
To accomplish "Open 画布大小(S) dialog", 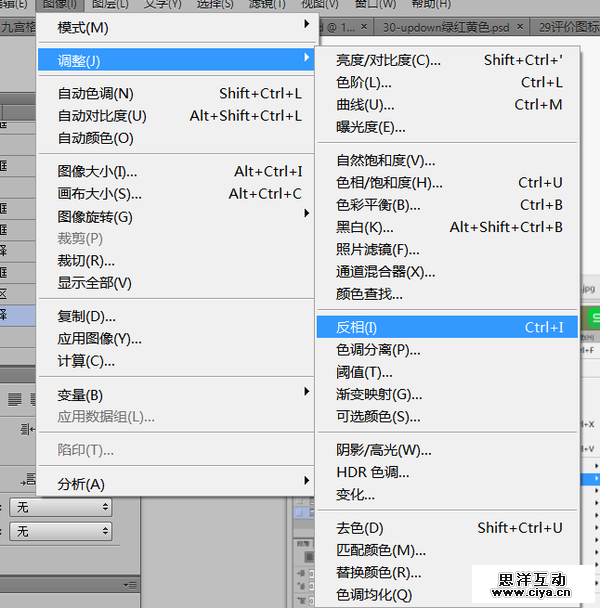I will coord(99,194).
